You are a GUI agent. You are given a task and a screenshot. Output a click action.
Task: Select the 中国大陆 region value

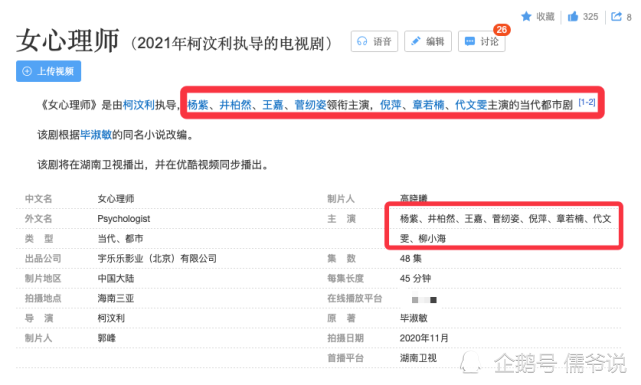[x=116, y=278]
